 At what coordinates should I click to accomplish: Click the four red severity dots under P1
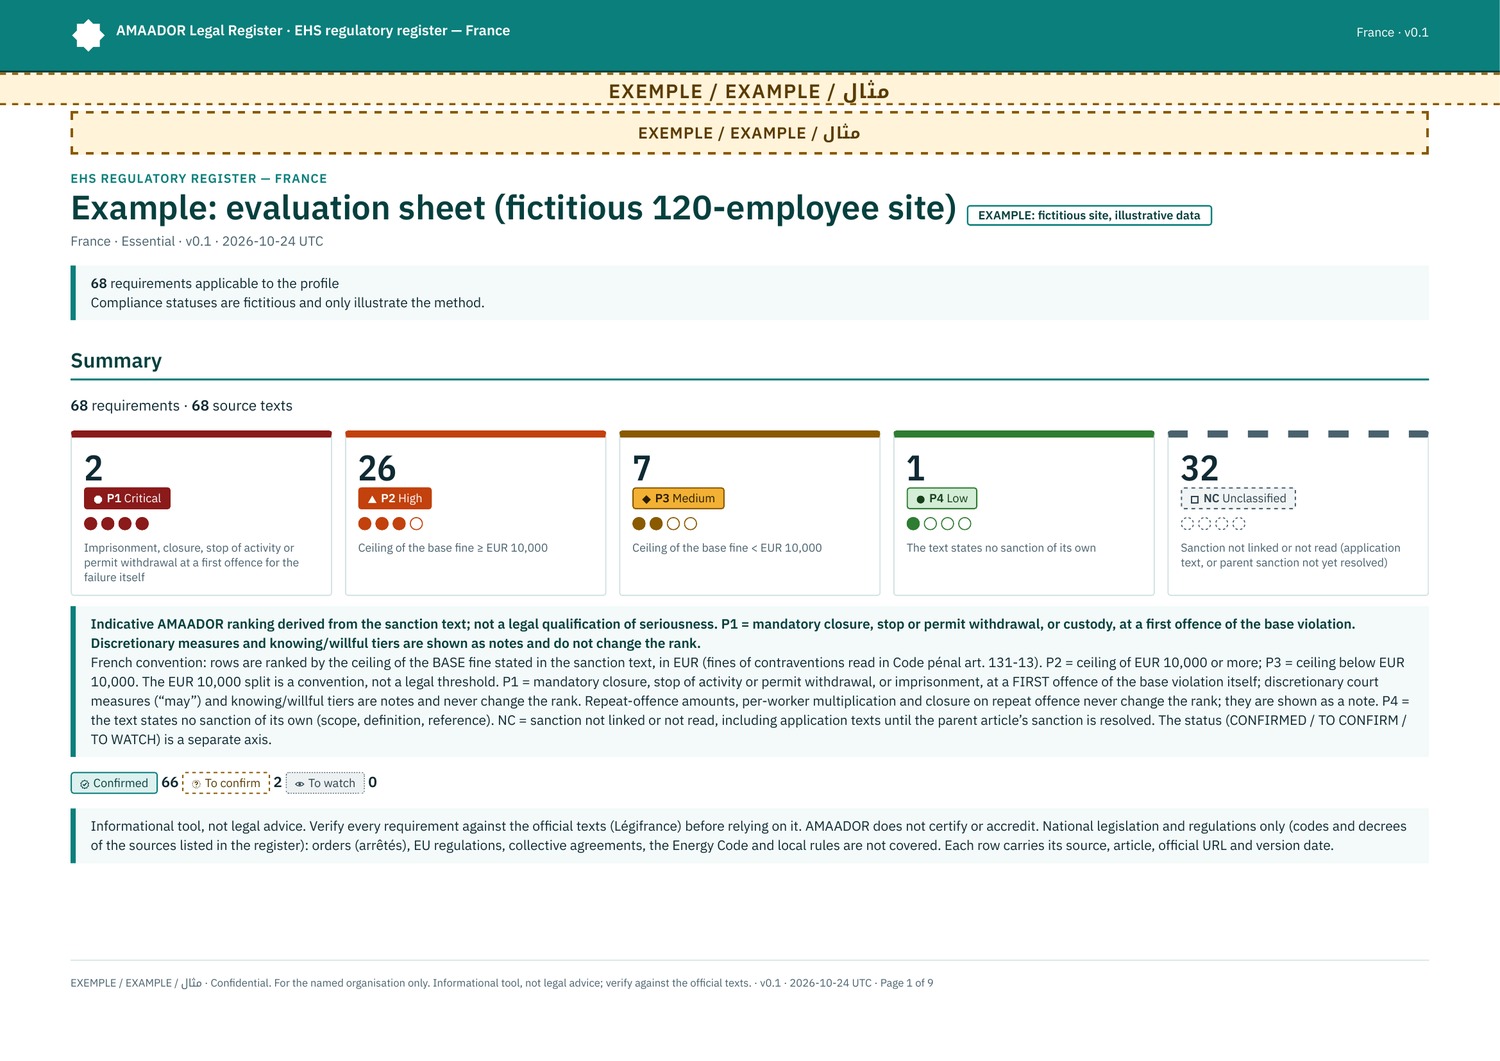[x=116, y=523]
